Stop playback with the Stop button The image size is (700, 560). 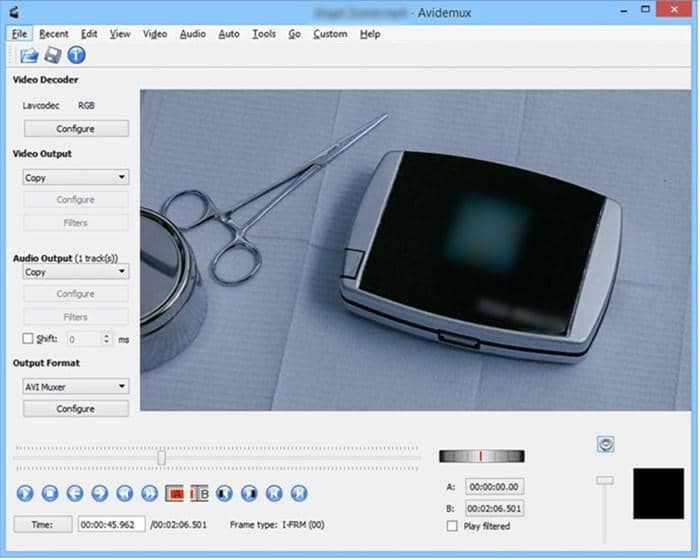(x=50, y=493)
